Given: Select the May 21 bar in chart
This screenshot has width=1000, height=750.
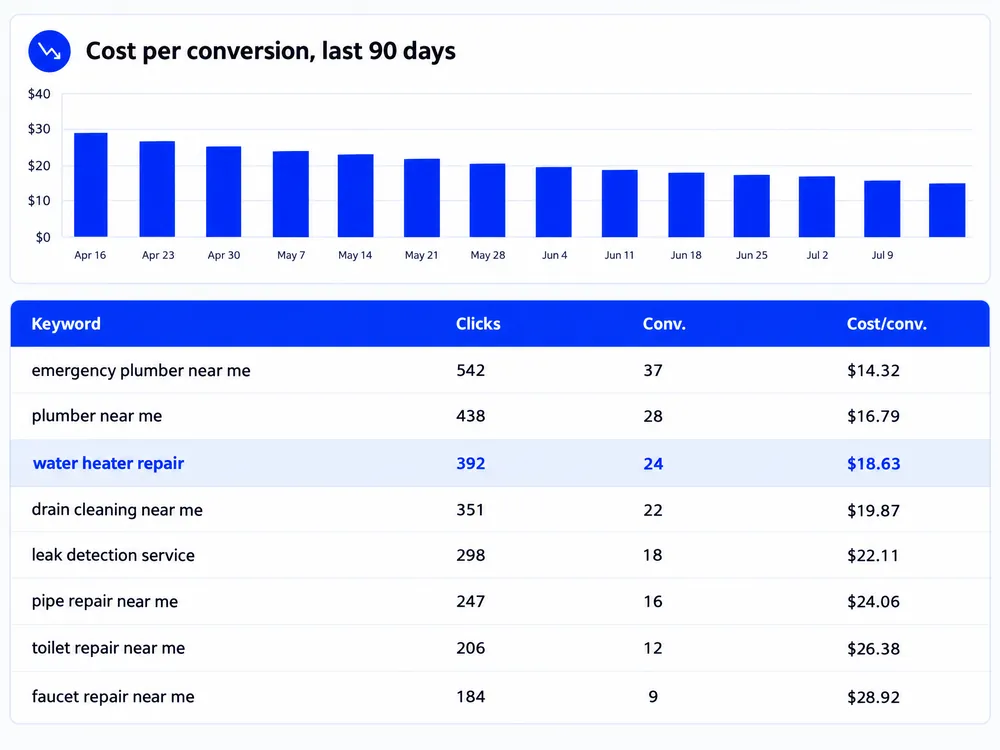Looking at the screenshot, I should pyautogui.click(x=422, y=198).
